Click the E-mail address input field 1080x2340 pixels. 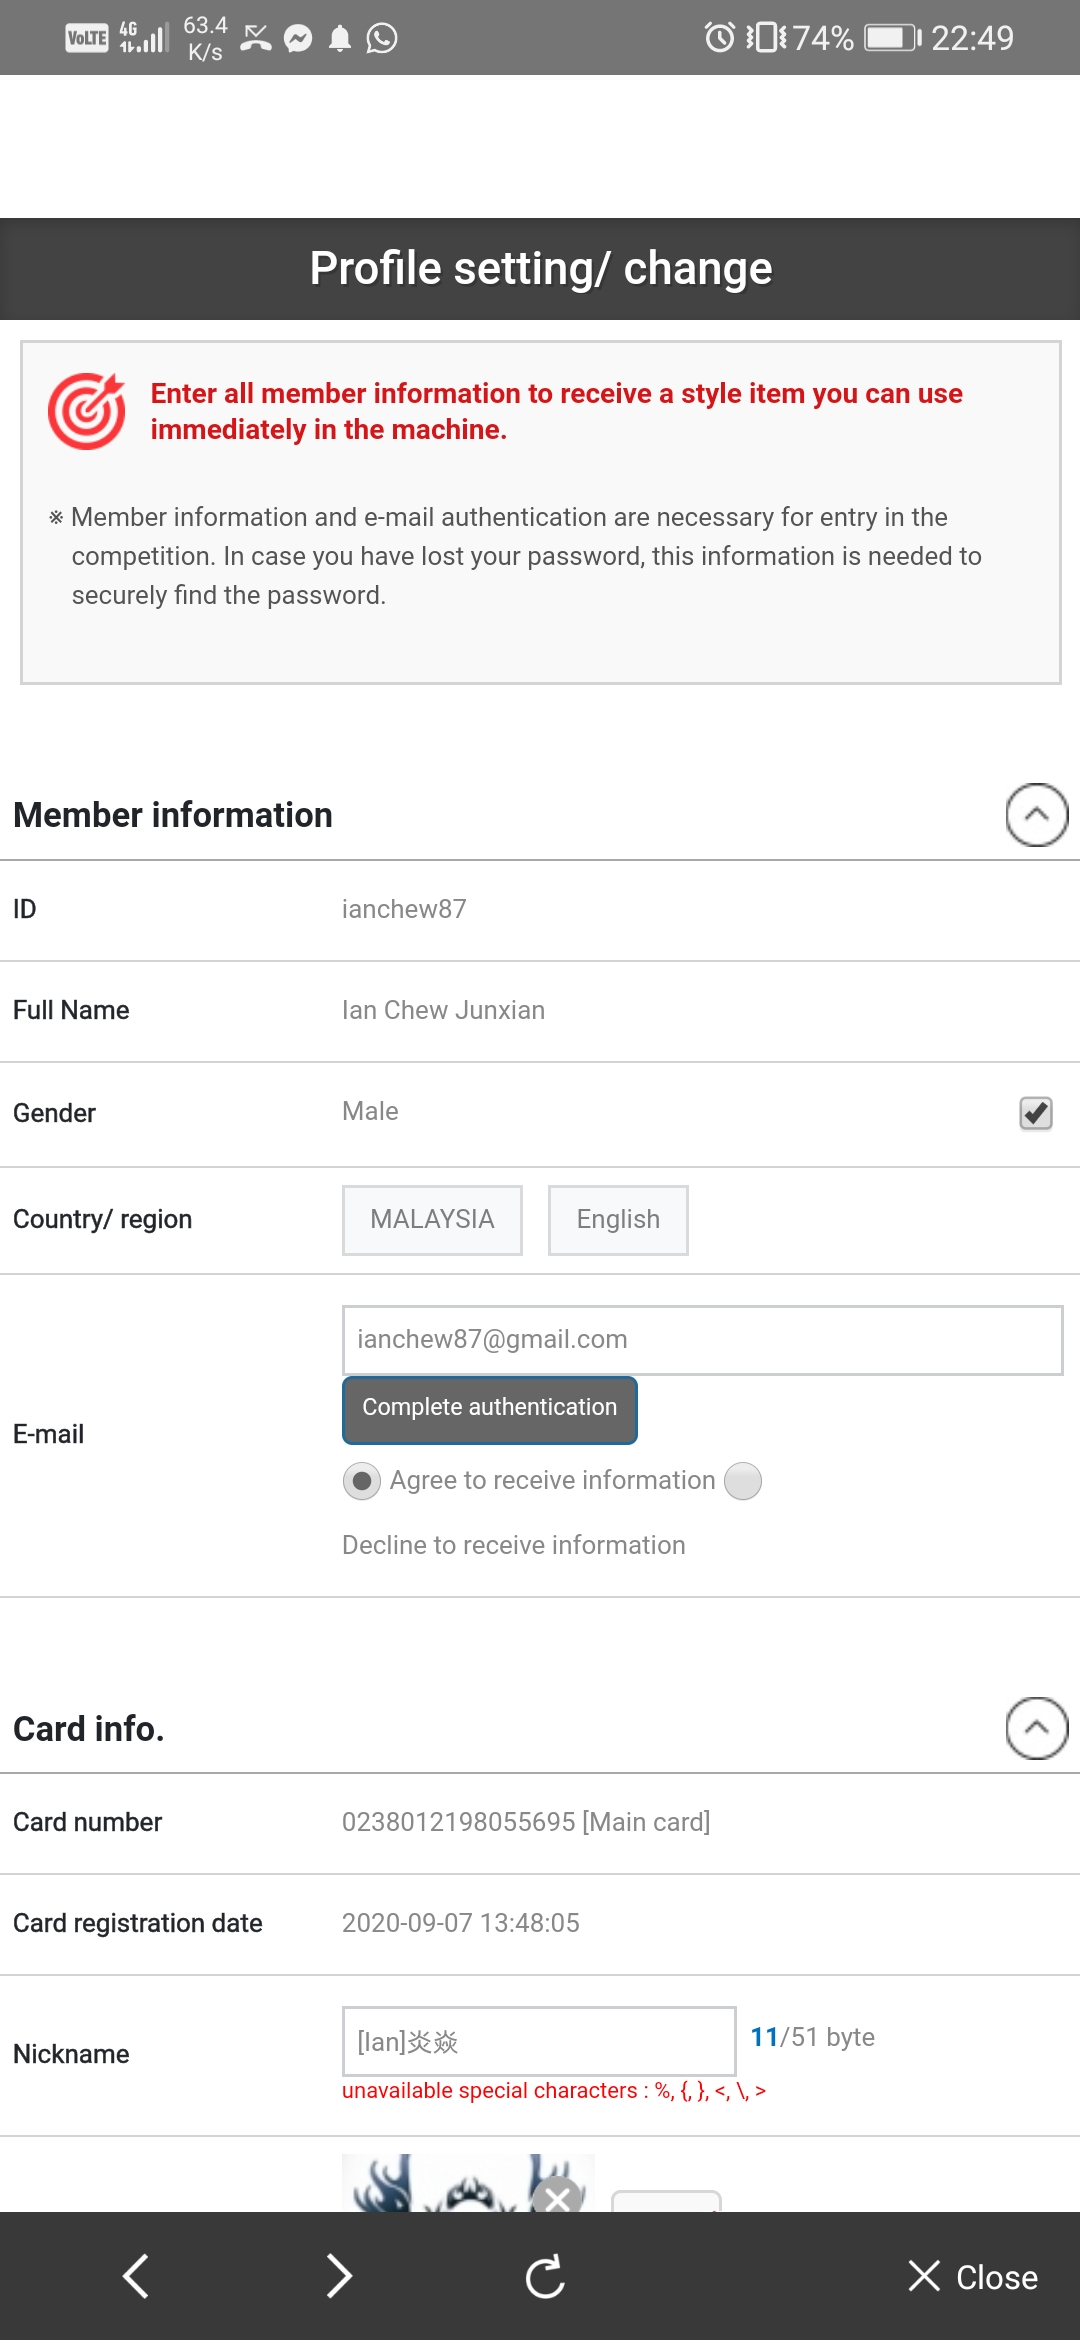click(x=702, y=1340)
